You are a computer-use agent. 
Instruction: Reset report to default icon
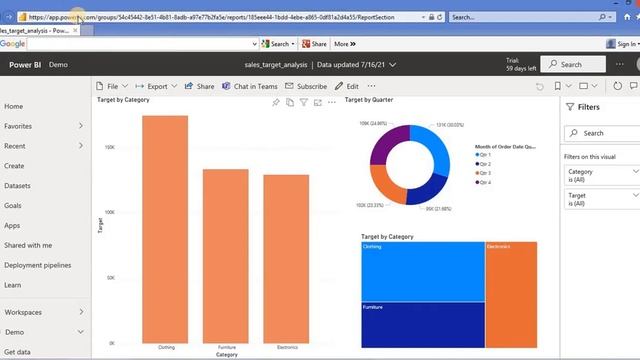click(540, 86)
